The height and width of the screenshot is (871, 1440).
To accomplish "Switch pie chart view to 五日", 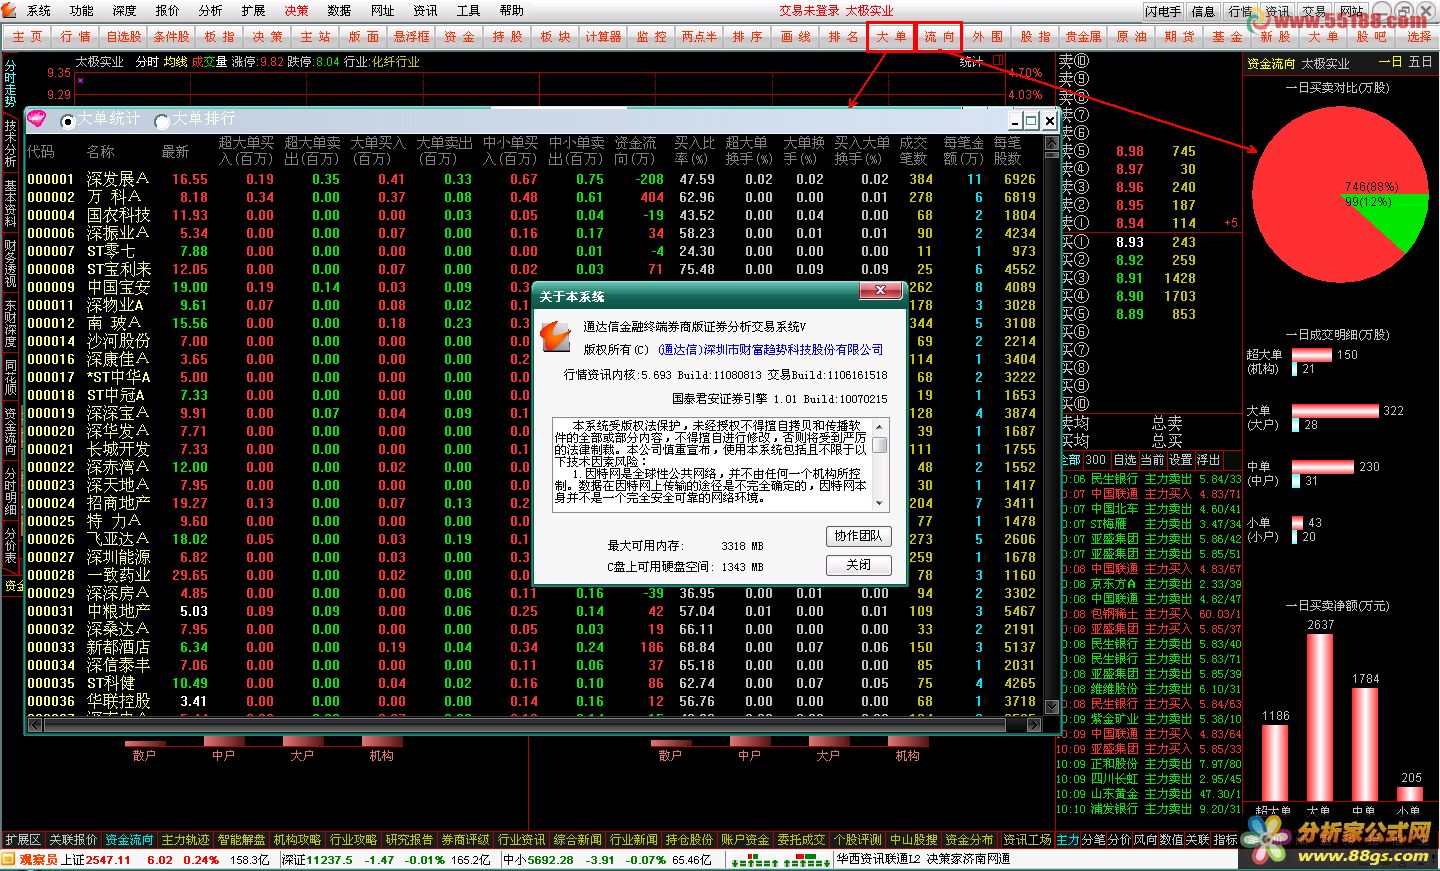I will tap(1421, 62).
